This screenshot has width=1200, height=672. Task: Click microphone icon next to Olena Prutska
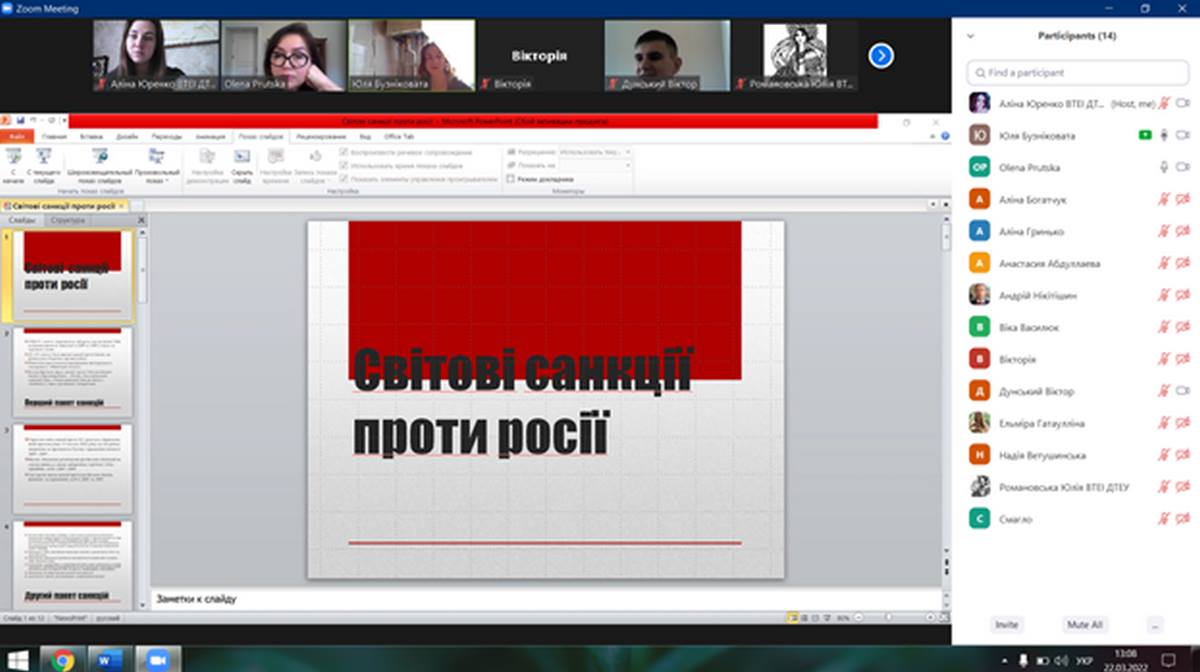coord(1164,167)
